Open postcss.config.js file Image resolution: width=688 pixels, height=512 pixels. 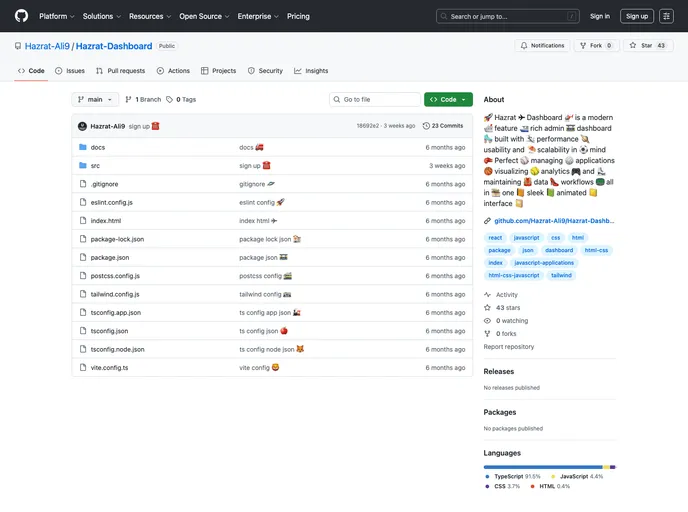point(115,276)
